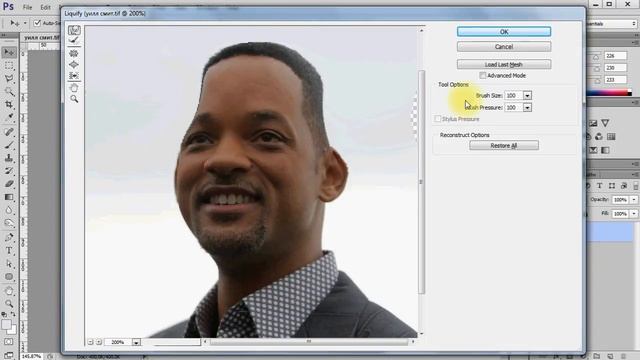Pick the Clone Stamp tool
The height and width of the screenshot is (360, 640).
pos(9,158)
